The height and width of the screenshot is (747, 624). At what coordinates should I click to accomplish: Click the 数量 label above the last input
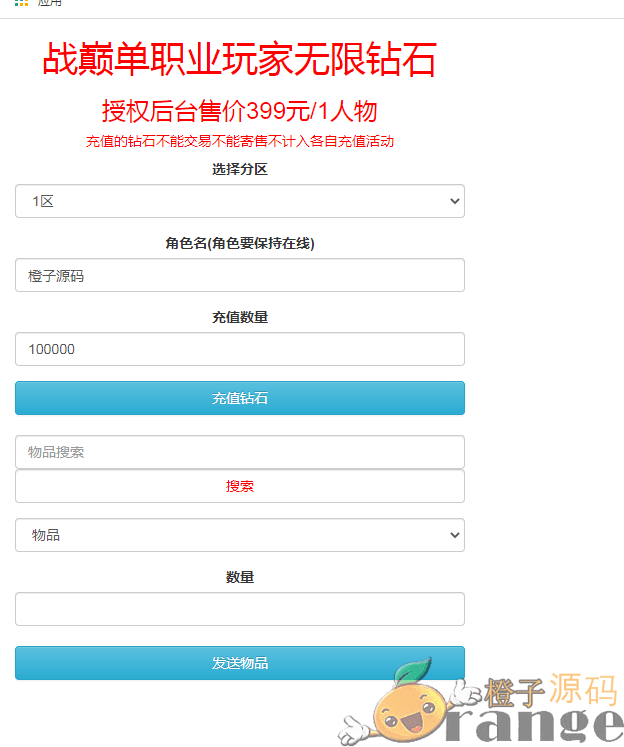[240, 577]
